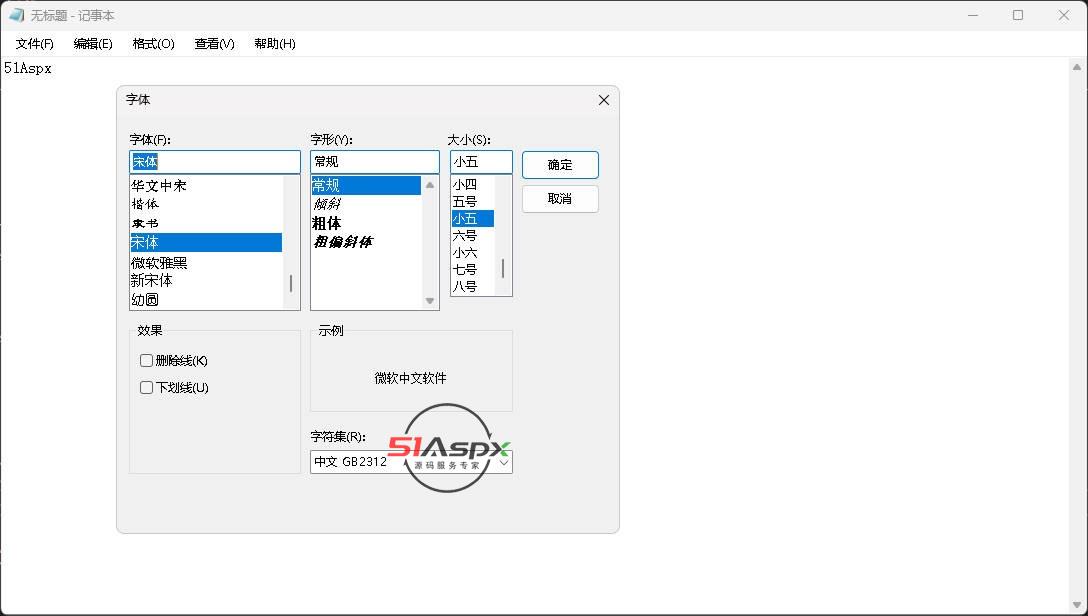Select size 八号 in list
This screenshot has height=616, width=1088.
(x=473, y=286)
